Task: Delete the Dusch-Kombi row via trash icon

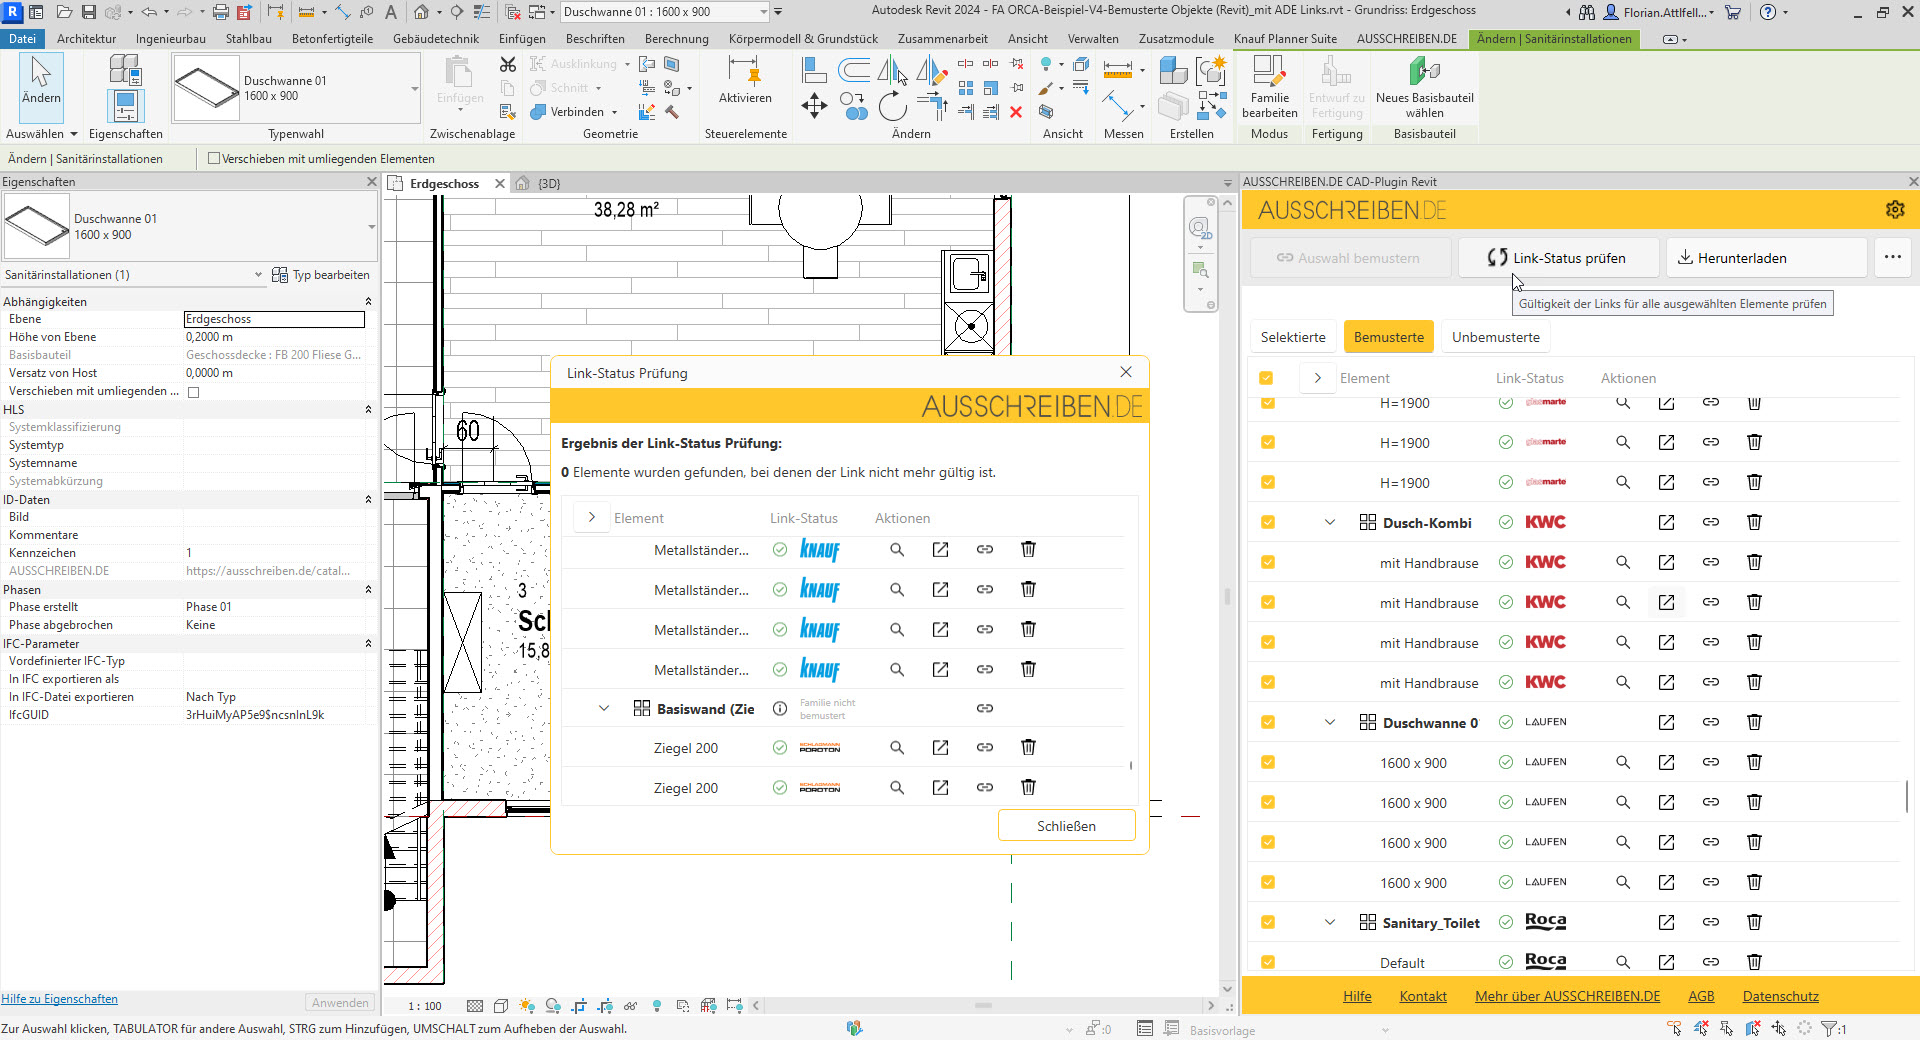Action: point(1754,522)
